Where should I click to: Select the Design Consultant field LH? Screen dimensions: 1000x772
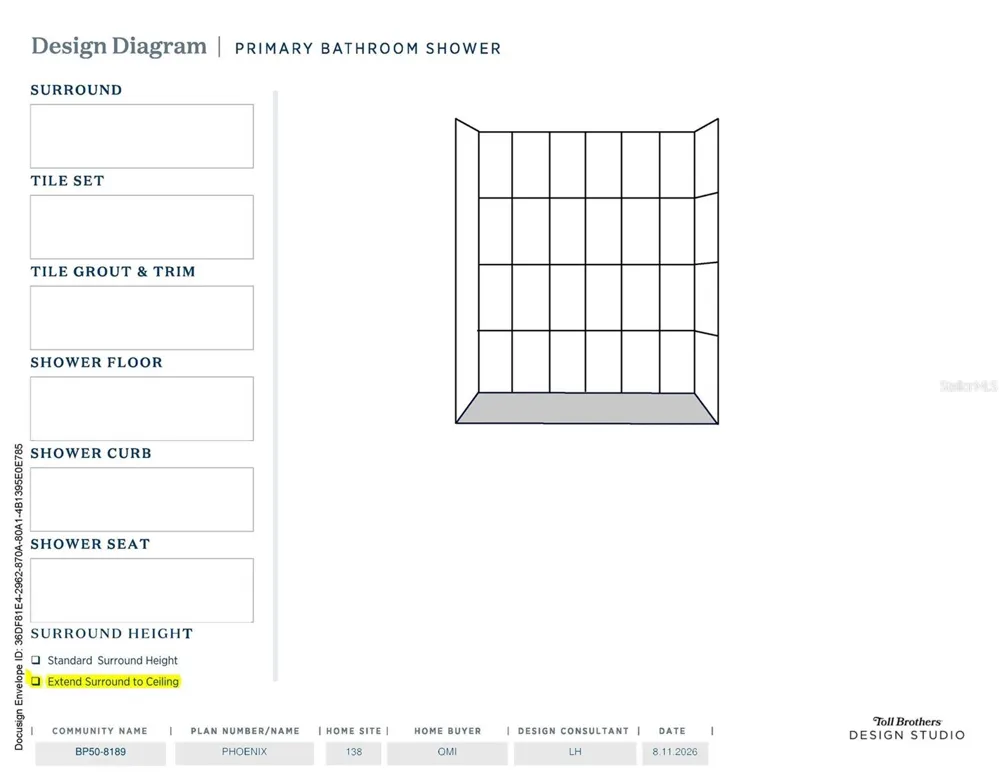pyautogui.click(x=575, y=752)
